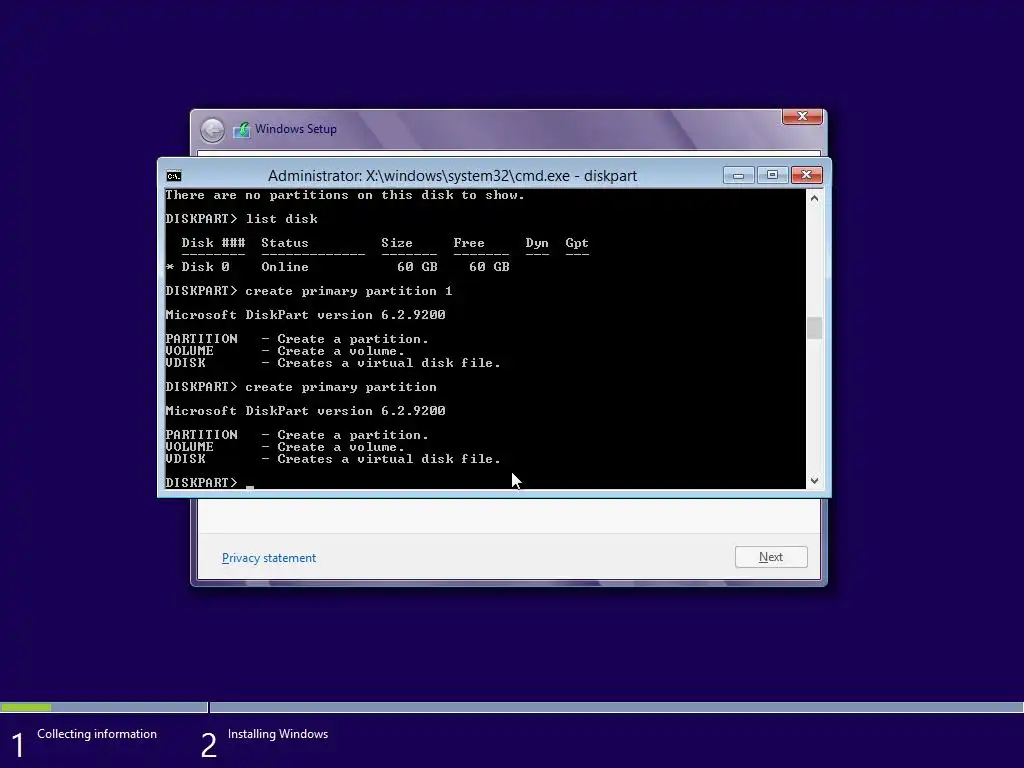Click the 'list disk' command line
The width and height of the screenshot is (1024, 768).
point(242,219)
